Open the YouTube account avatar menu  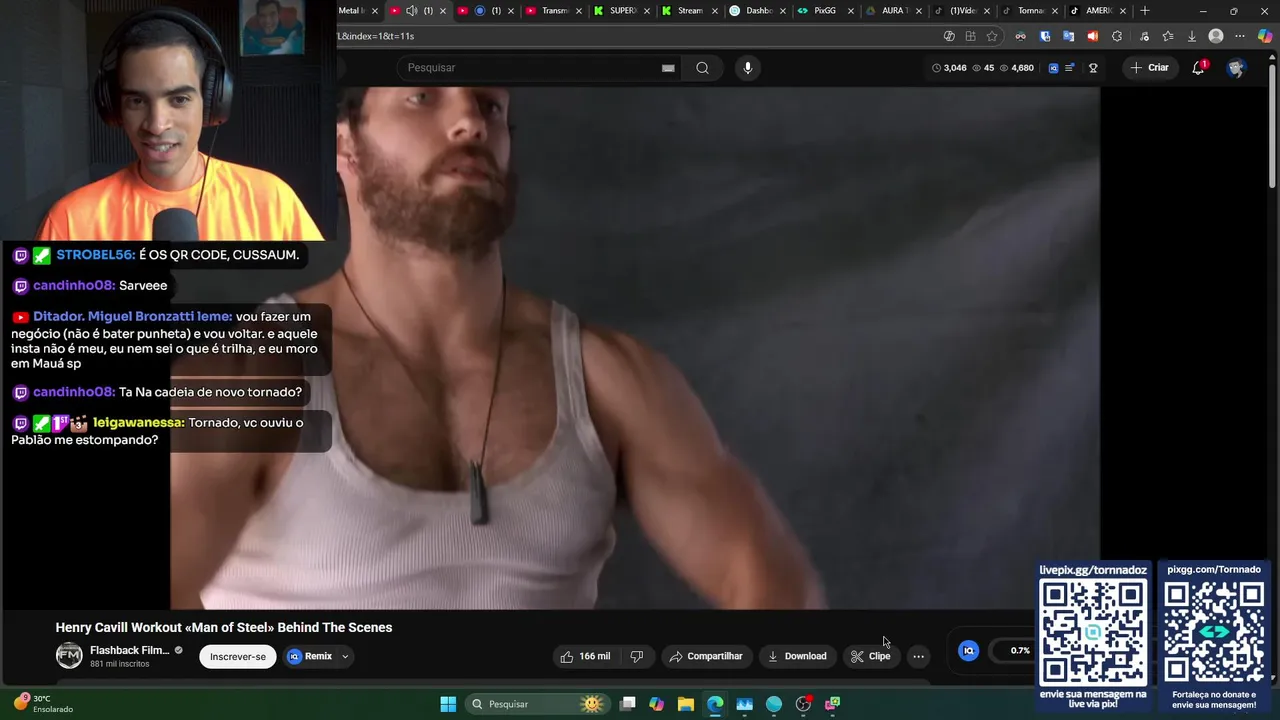click(1236, 68)
